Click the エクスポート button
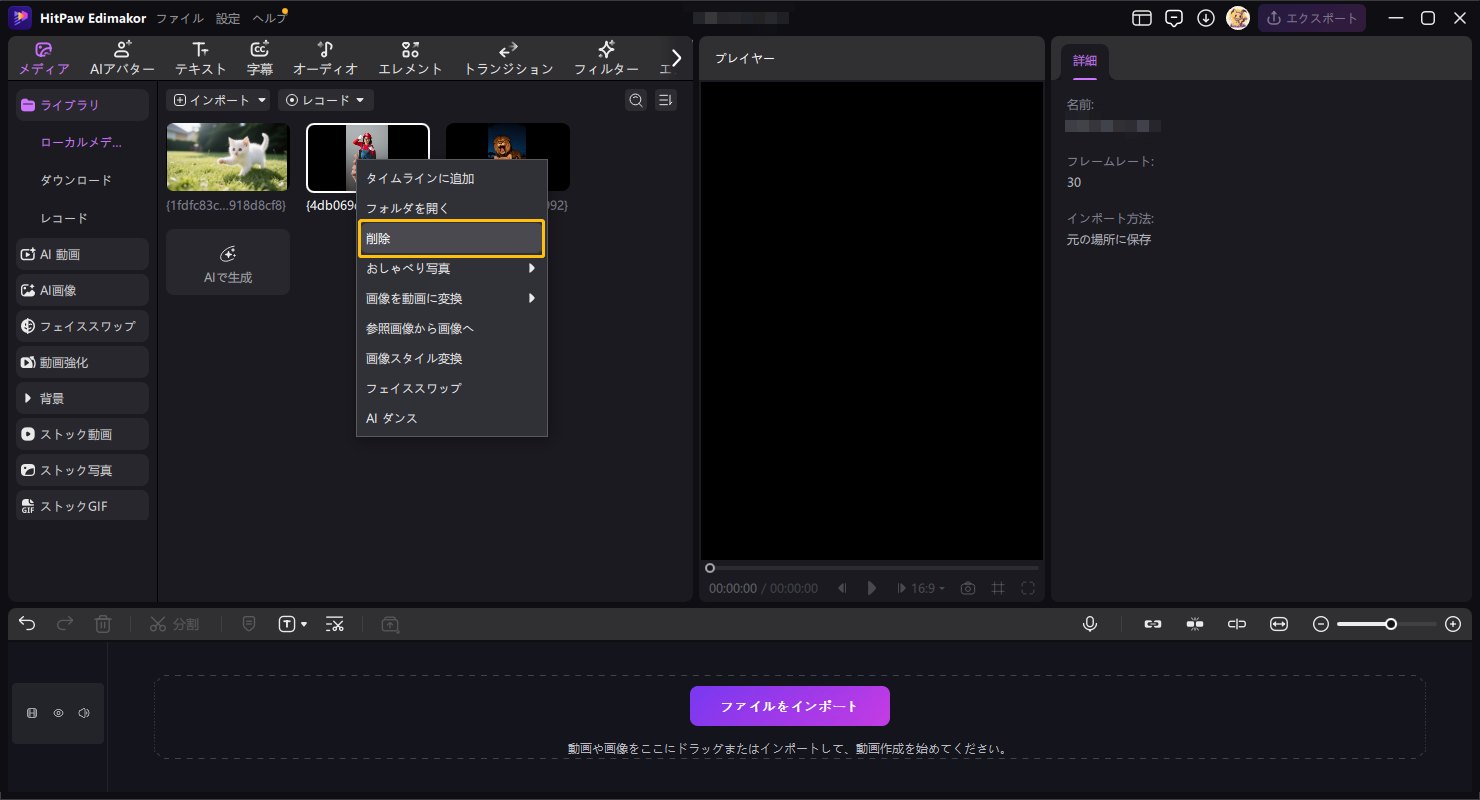The image size is (1480, 800). coord(1312,17)
